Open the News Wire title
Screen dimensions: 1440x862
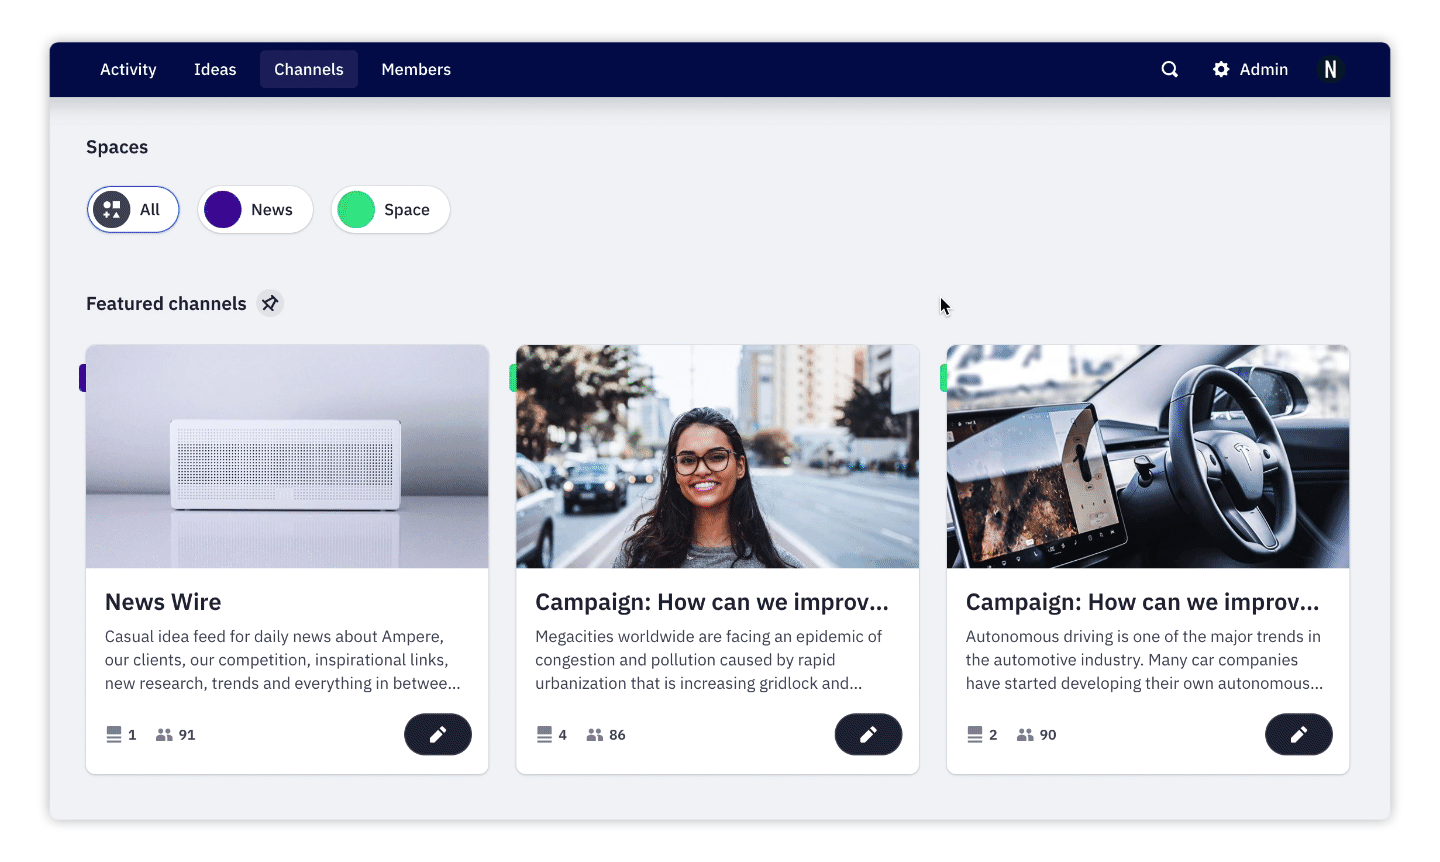point(163,602)
